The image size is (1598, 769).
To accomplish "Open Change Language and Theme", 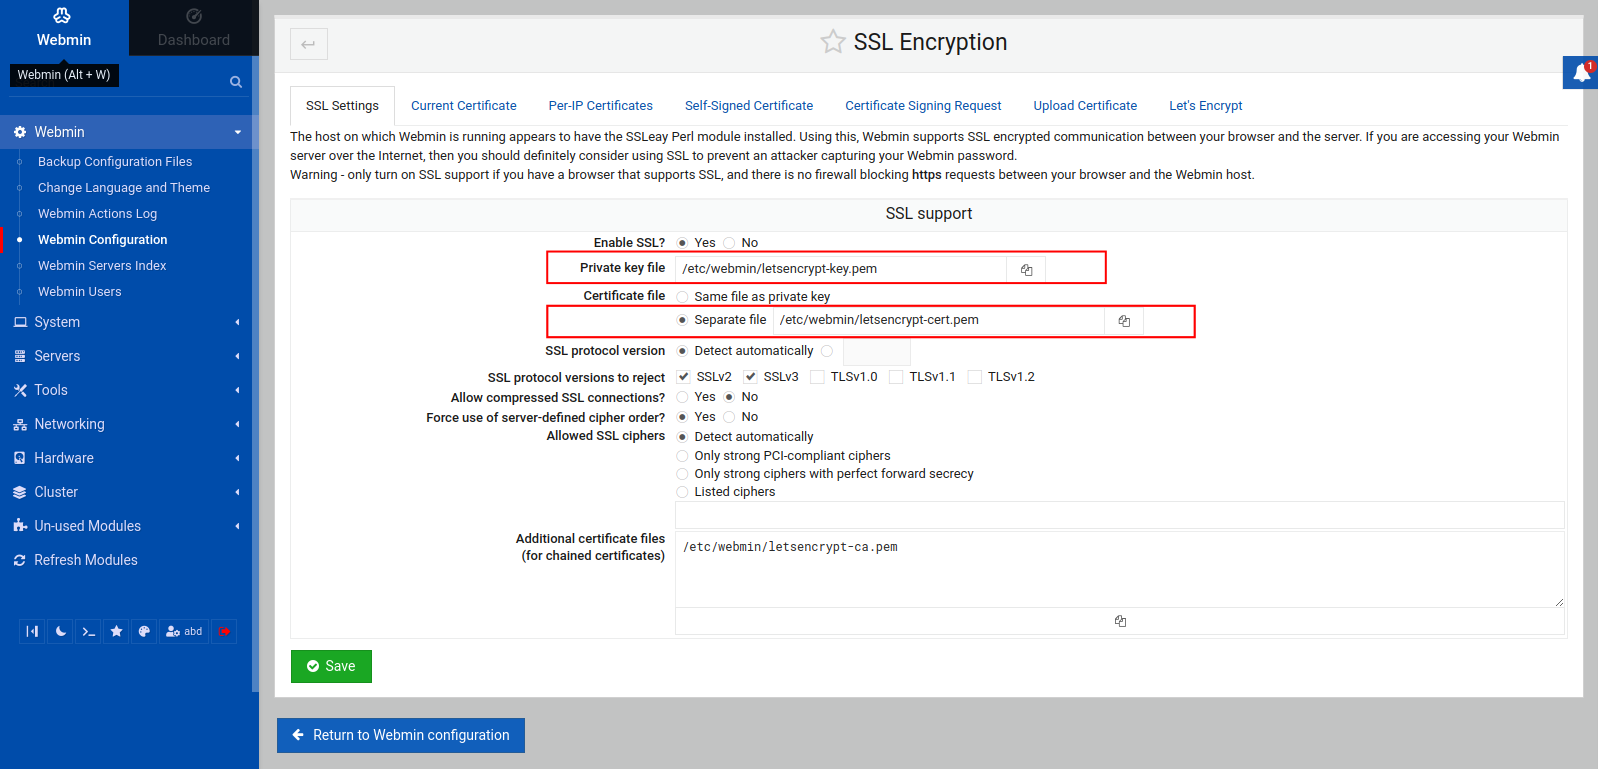I will 124,188.
